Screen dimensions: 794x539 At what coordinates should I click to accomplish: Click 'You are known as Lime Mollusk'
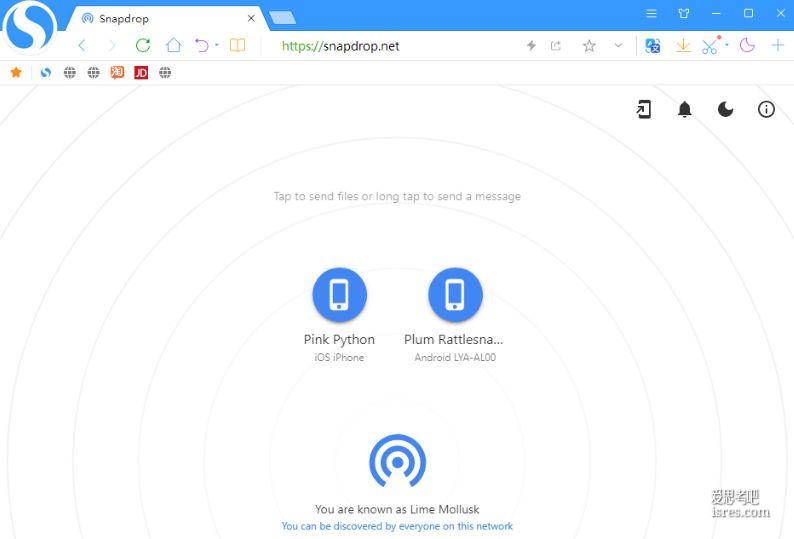click(397, 509)
